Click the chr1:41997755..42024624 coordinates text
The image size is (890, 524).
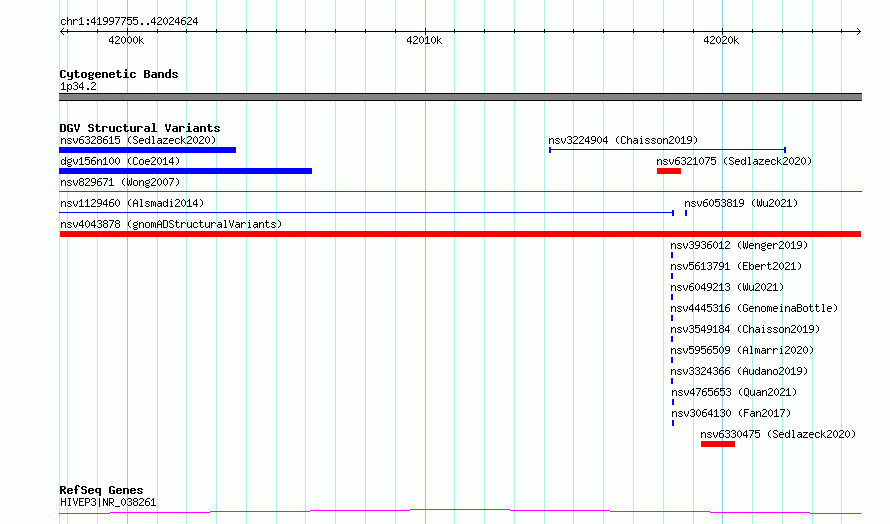tap(129, 22)
